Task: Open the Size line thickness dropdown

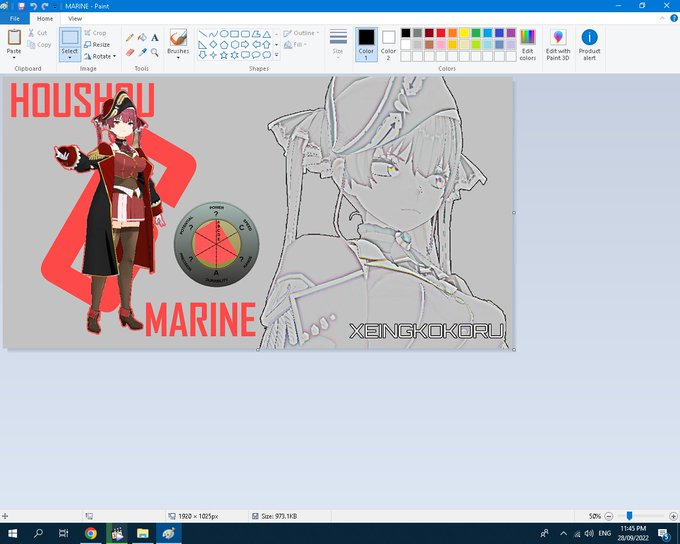Action: tap(338, 45)
